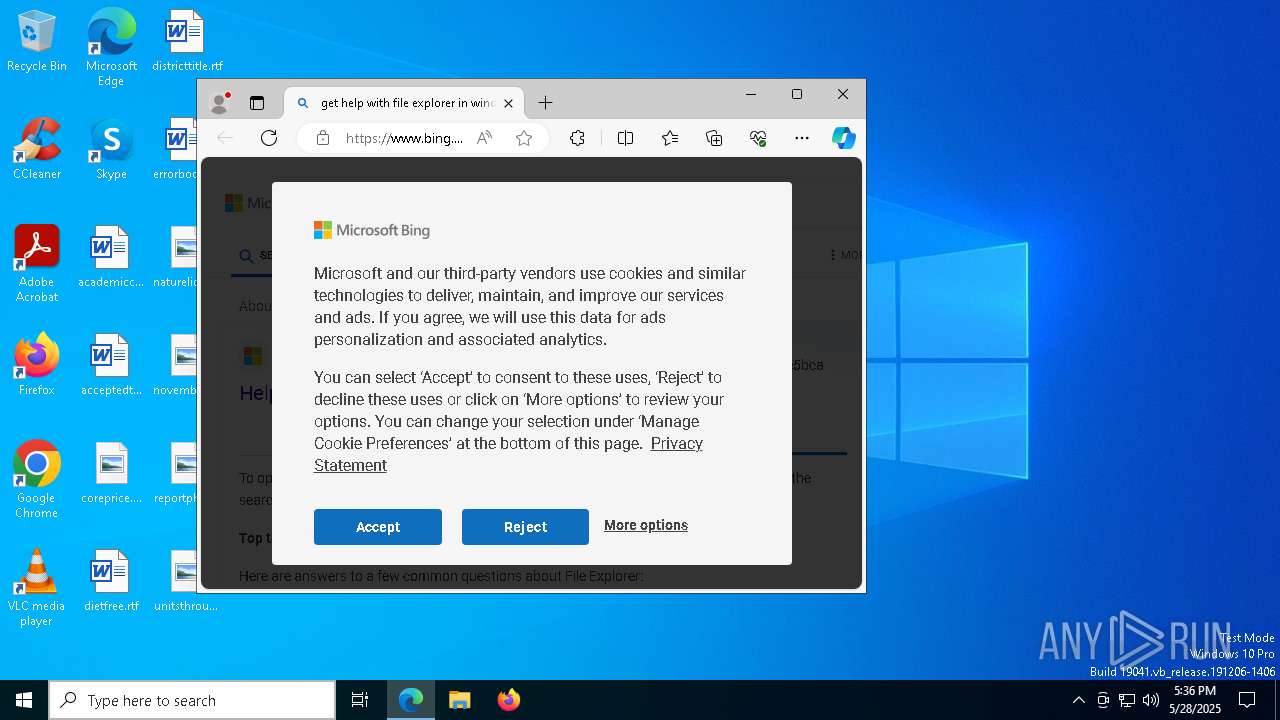Open Task View from taskbar
The image size is (1280, 720).
point(360,700)
